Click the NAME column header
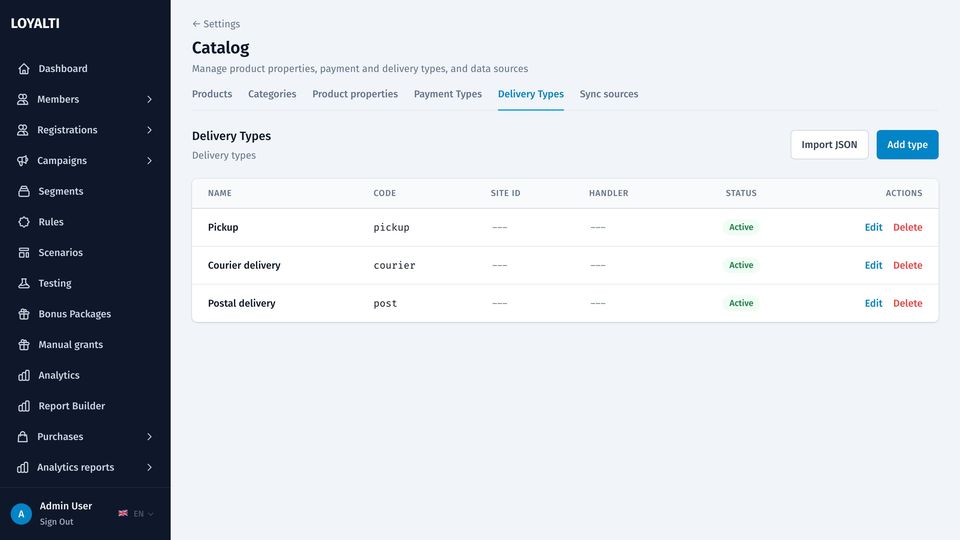The height and width of the screenshot is (540, 960). coord(219,193)
